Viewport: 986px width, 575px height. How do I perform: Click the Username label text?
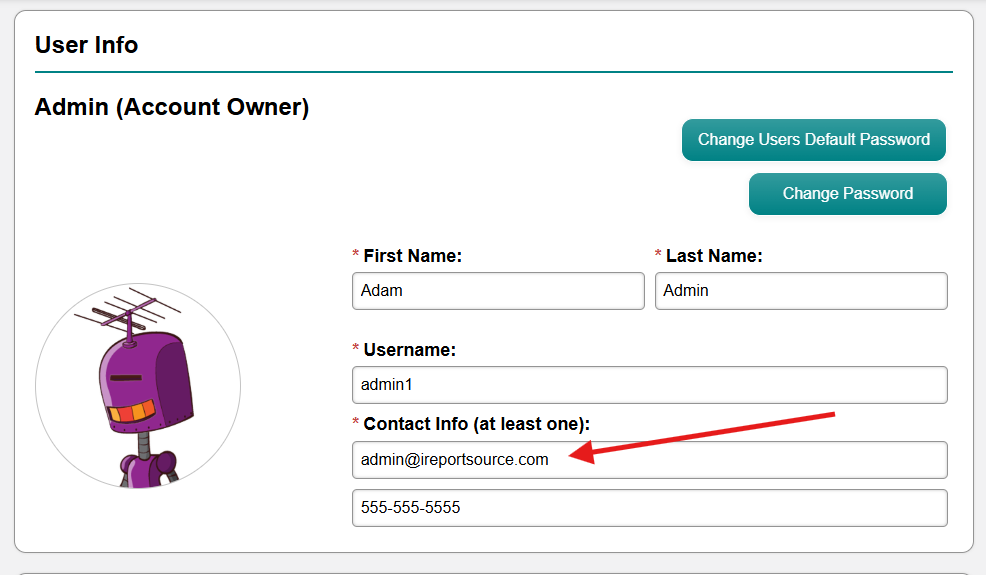[409, 350]
